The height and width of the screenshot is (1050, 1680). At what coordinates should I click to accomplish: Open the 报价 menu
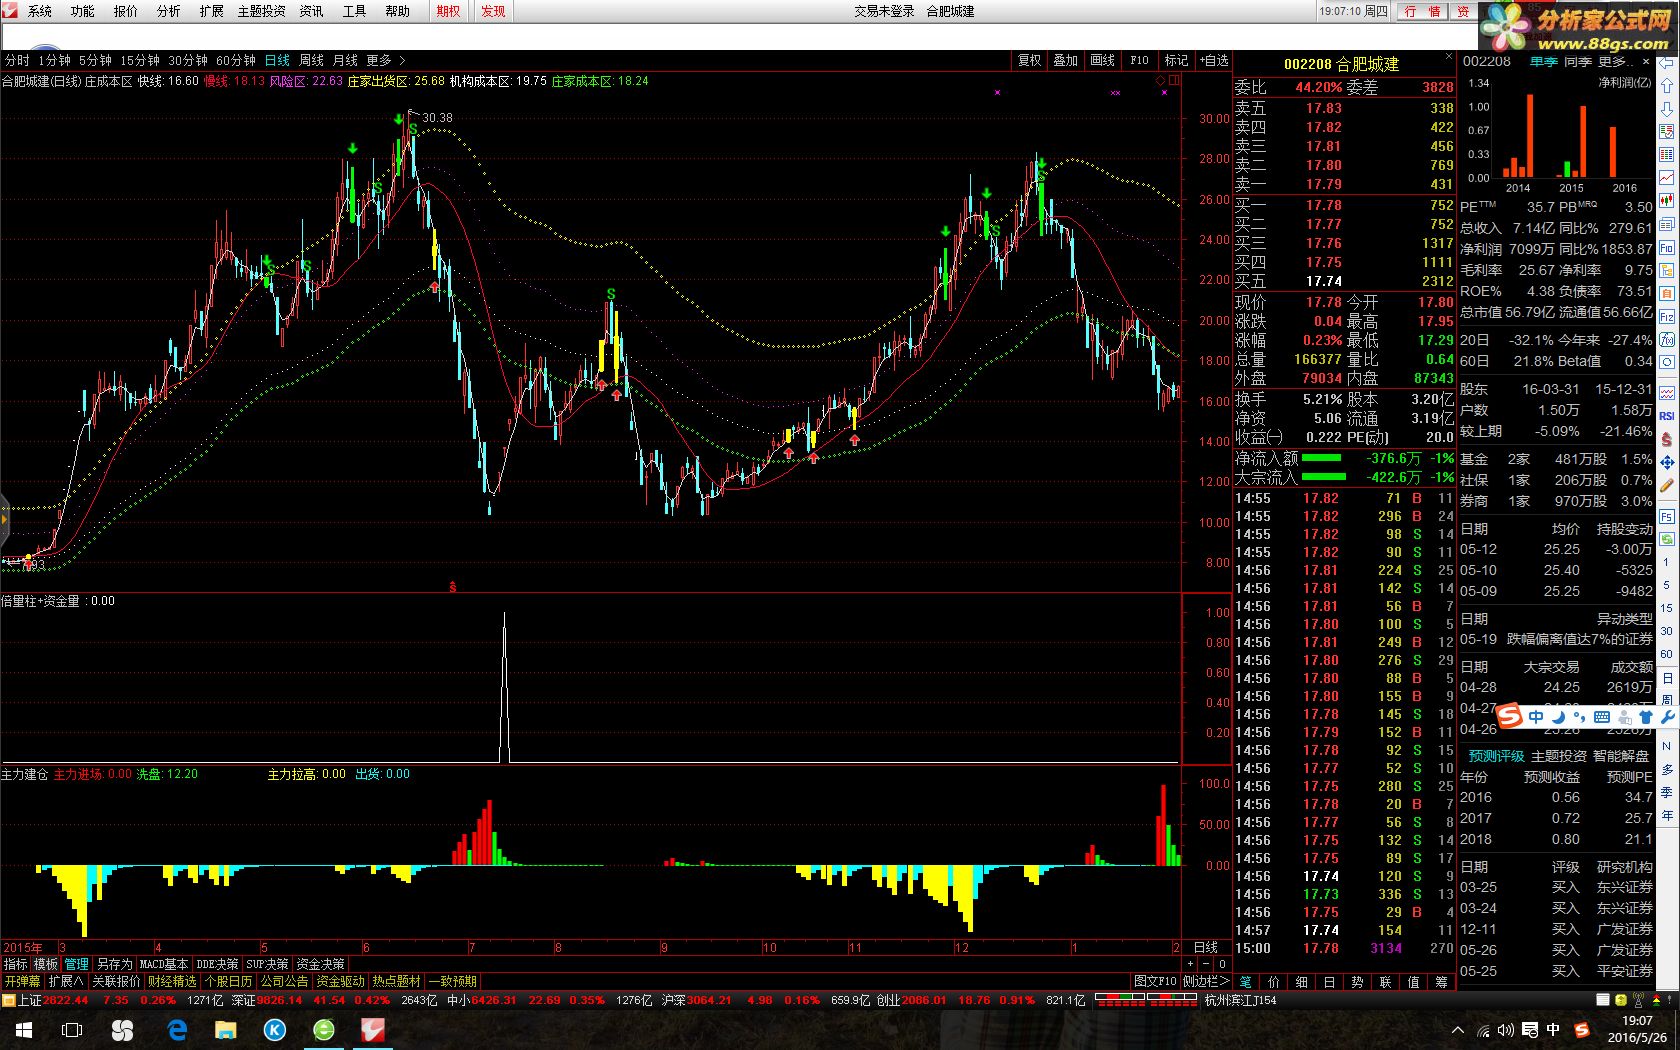(126, 11)
